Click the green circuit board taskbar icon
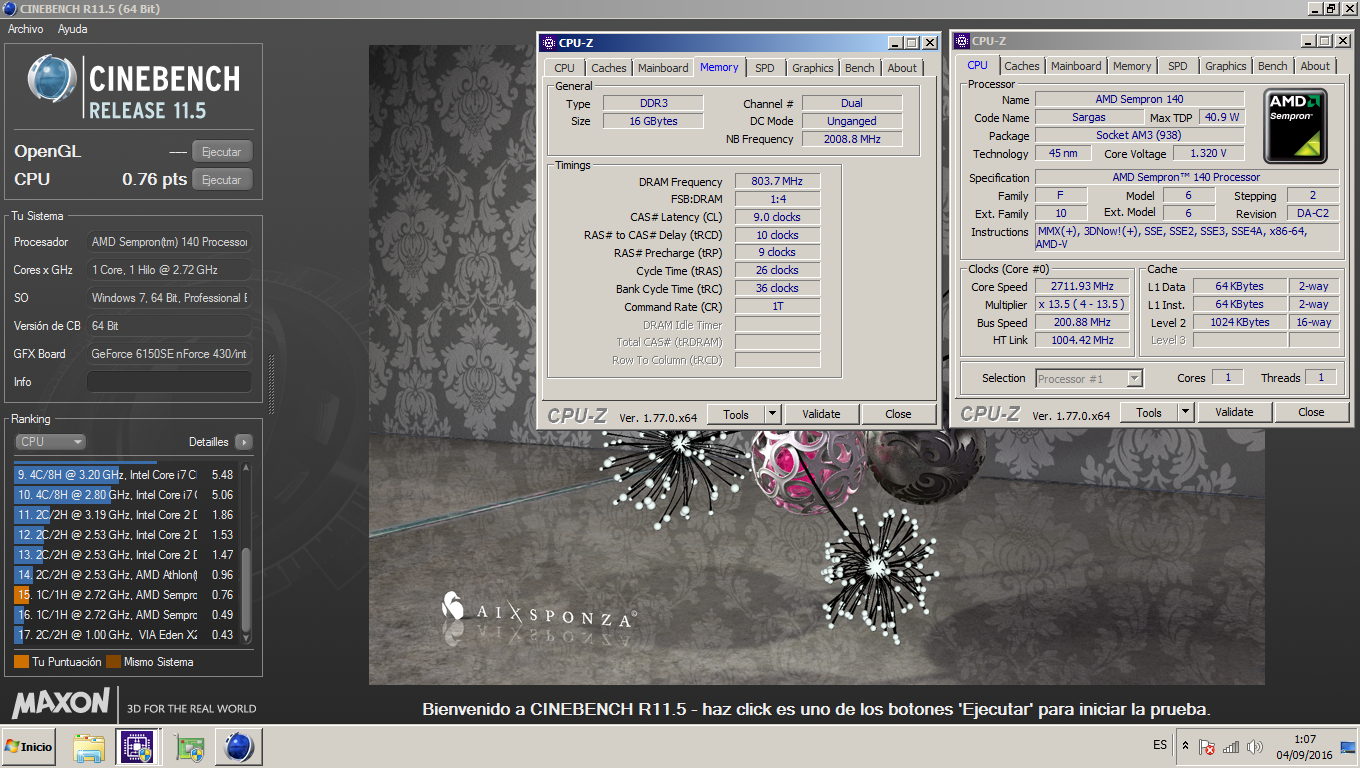Viewport: 1360px width, 768px height. point(188,747)
